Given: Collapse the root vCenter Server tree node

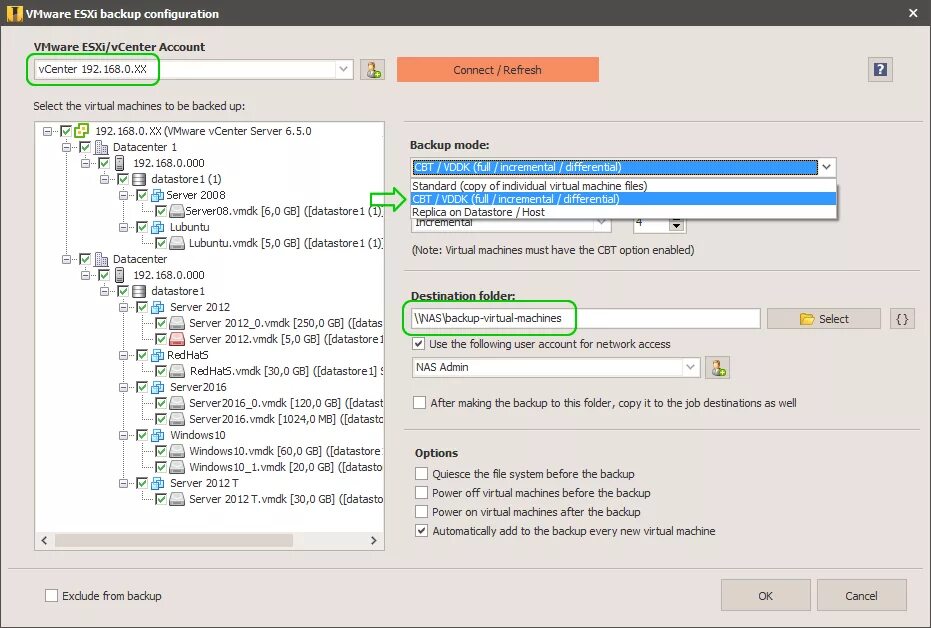Looking at the screenshot, I should coord(48,131).
